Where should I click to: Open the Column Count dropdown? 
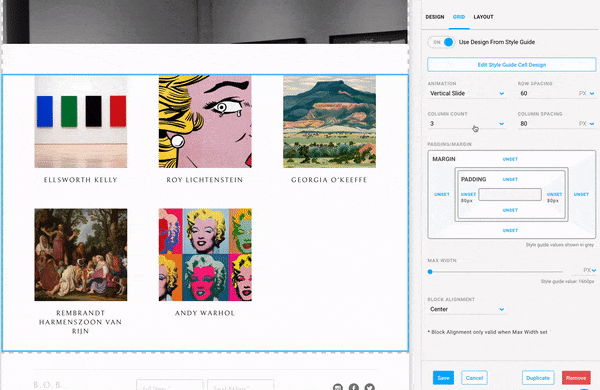[x=467, y=124]
